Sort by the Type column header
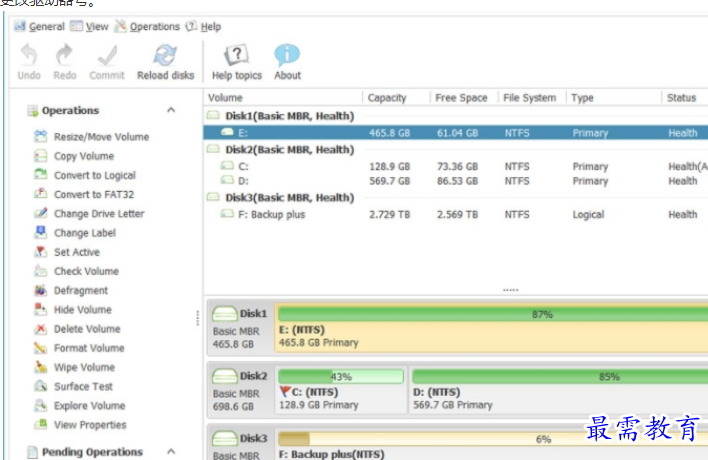Viewport: 708px width, 460px height. click(614, 98)
